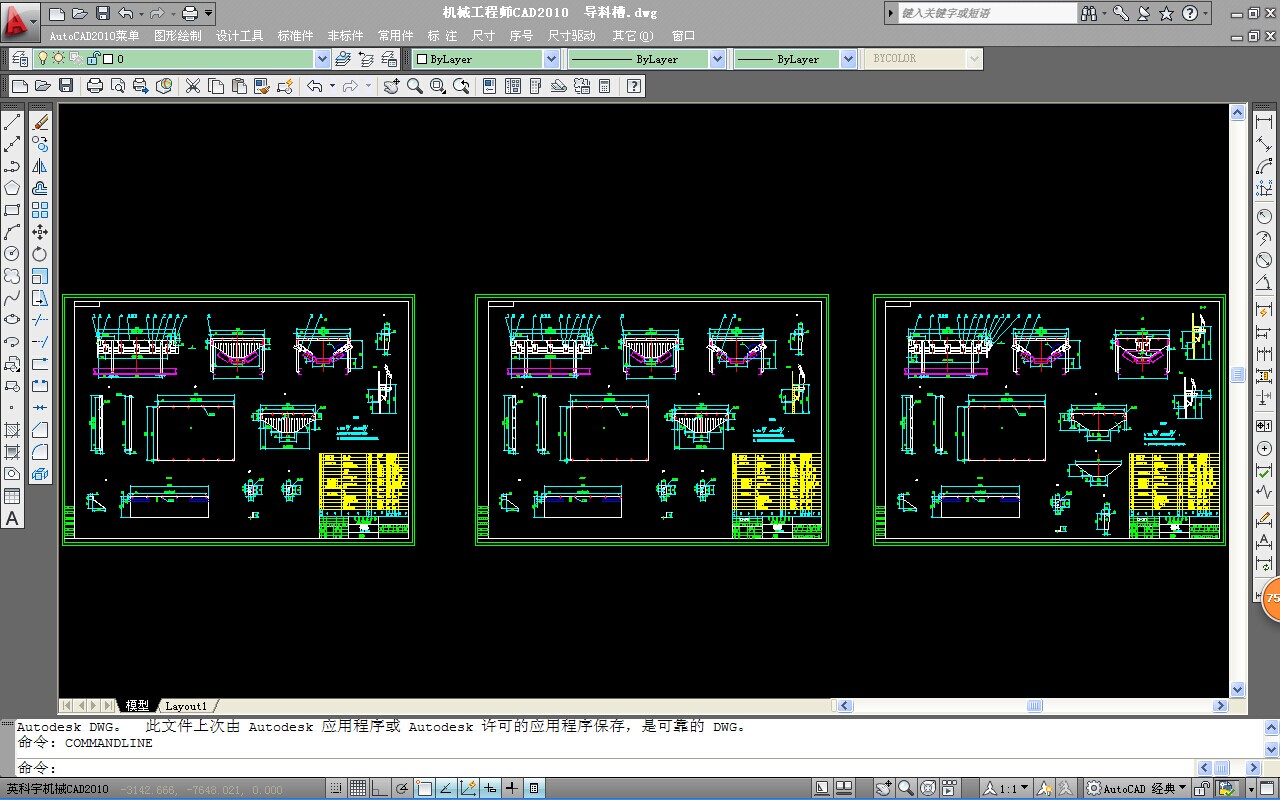The image size is (1280, 800).
Task: Click the Erase tool icon
Action: click(x=40, y=122)
